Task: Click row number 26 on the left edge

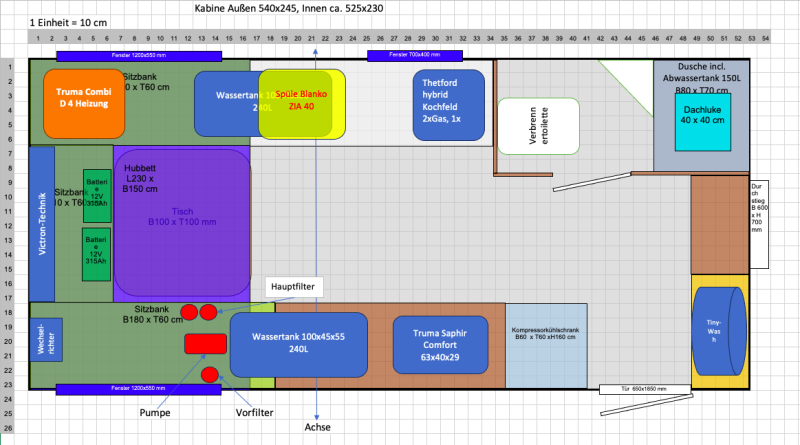Action: tap(8, 428)
